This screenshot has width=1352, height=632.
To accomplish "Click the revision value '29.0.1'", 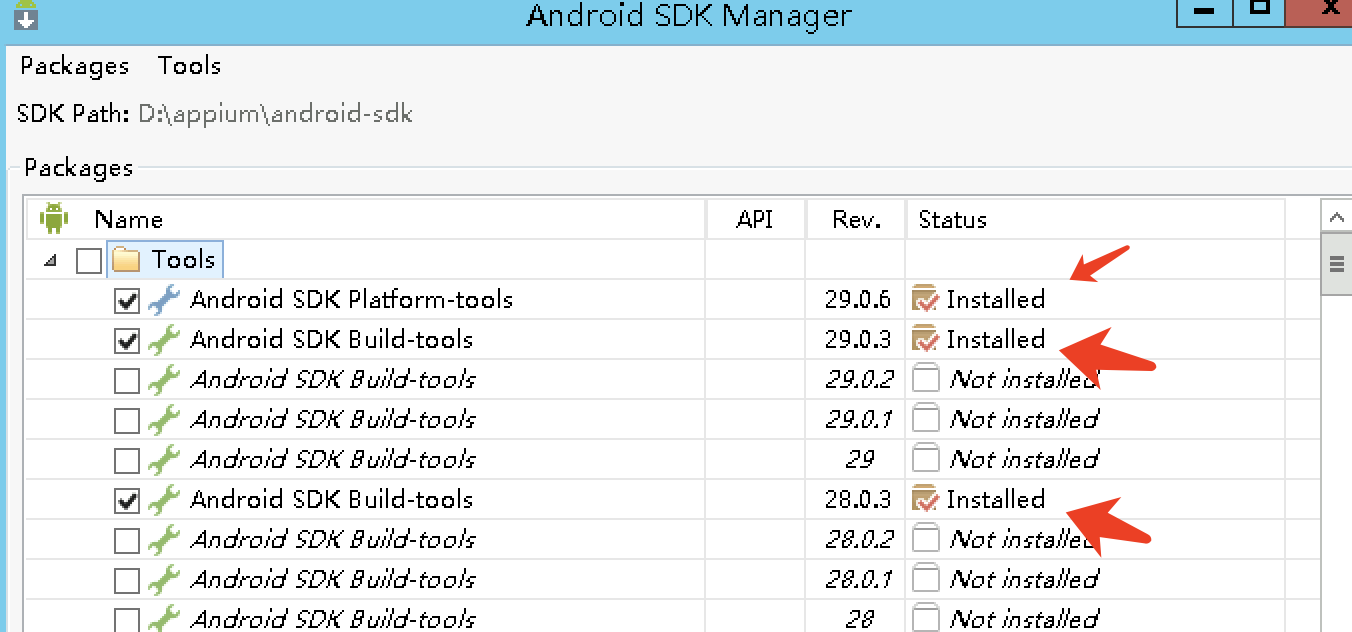I will coord(859,419).
